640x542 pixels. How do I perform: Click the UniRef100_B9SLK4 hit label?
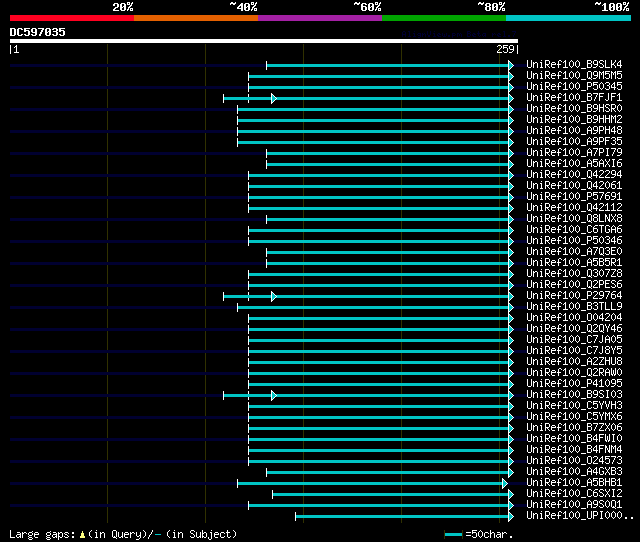[x=574, y=64]
